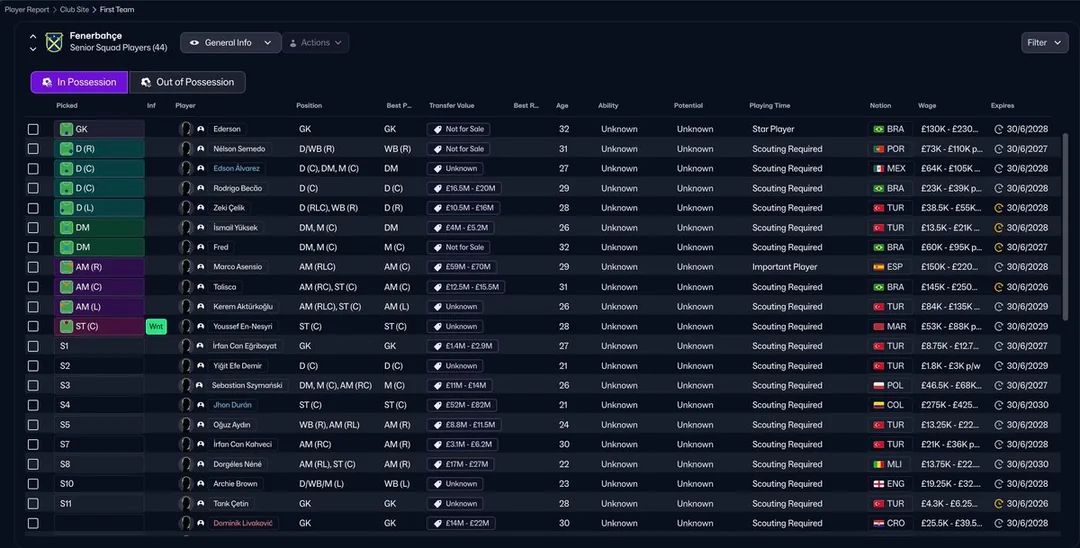Click the Spain flag in Marco Asensio's row
Viewport: 1080px width, 548px height.
click(878, 267)
